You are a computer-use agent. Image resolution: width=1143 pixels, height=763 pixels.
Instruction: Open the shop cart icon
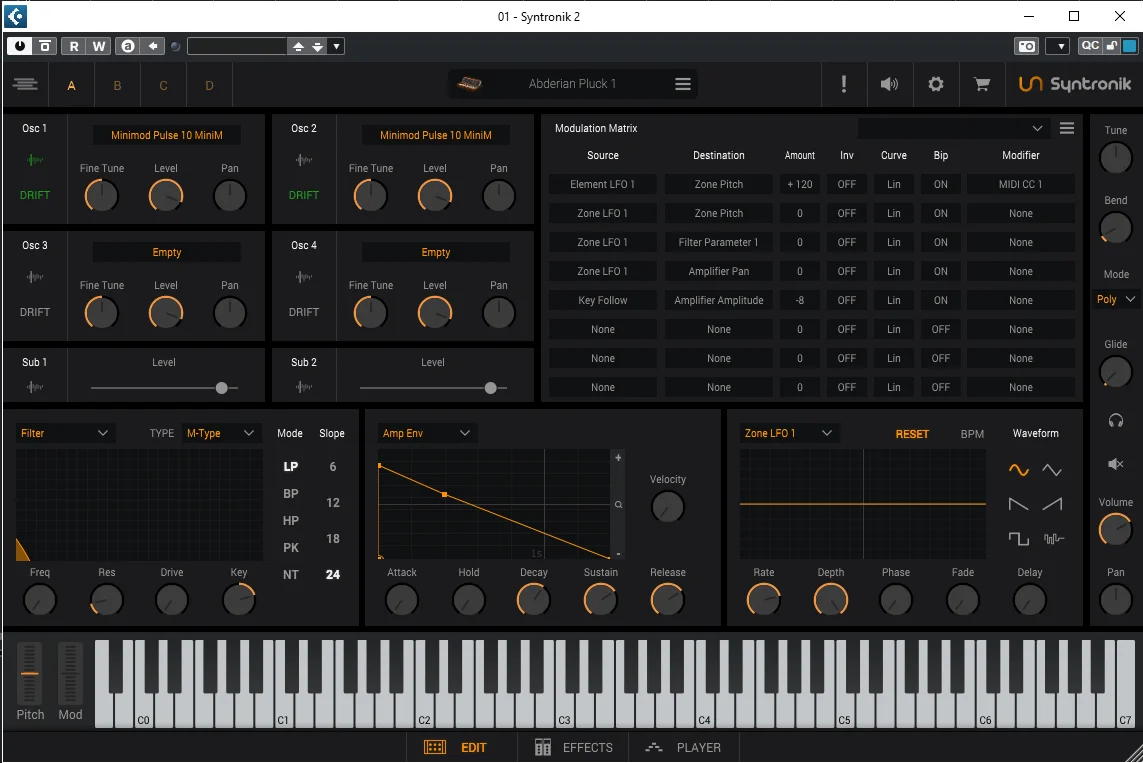coord(982,84)
